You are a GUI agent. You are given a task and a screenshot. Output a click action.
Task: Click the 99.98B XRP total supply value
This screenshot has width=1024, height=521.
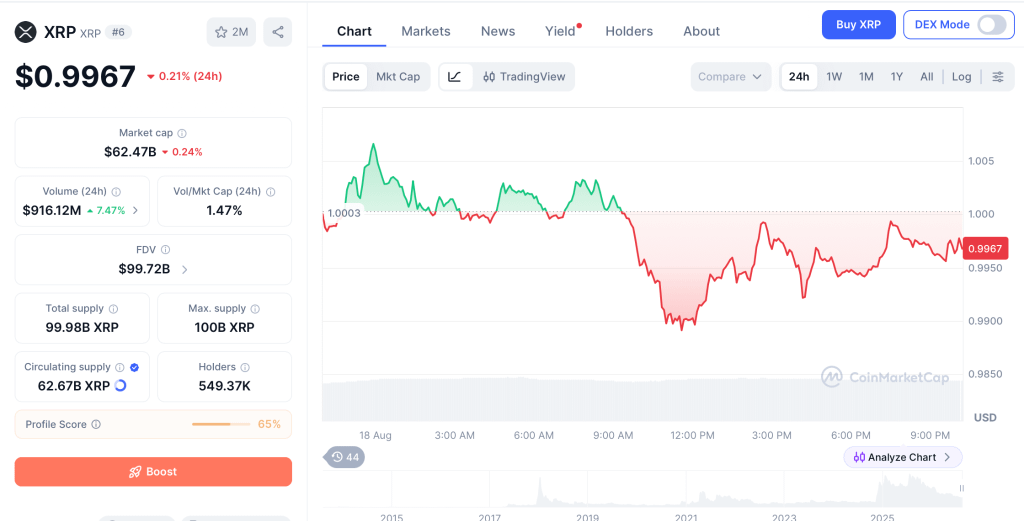pyautogui.click(x=82, y=328)
